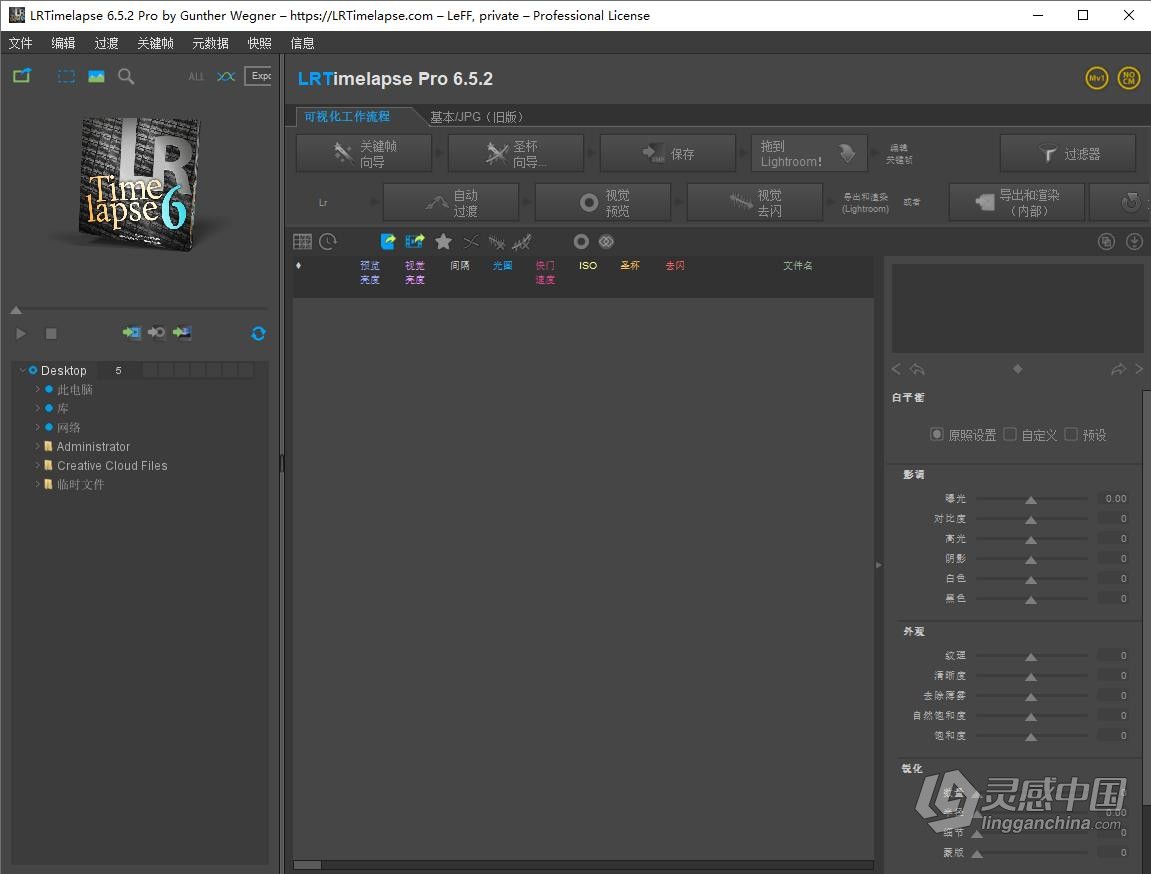This screenshot has width=1151, height=874.
Task: Click the 关键帧向导 button
Action: 363,153
